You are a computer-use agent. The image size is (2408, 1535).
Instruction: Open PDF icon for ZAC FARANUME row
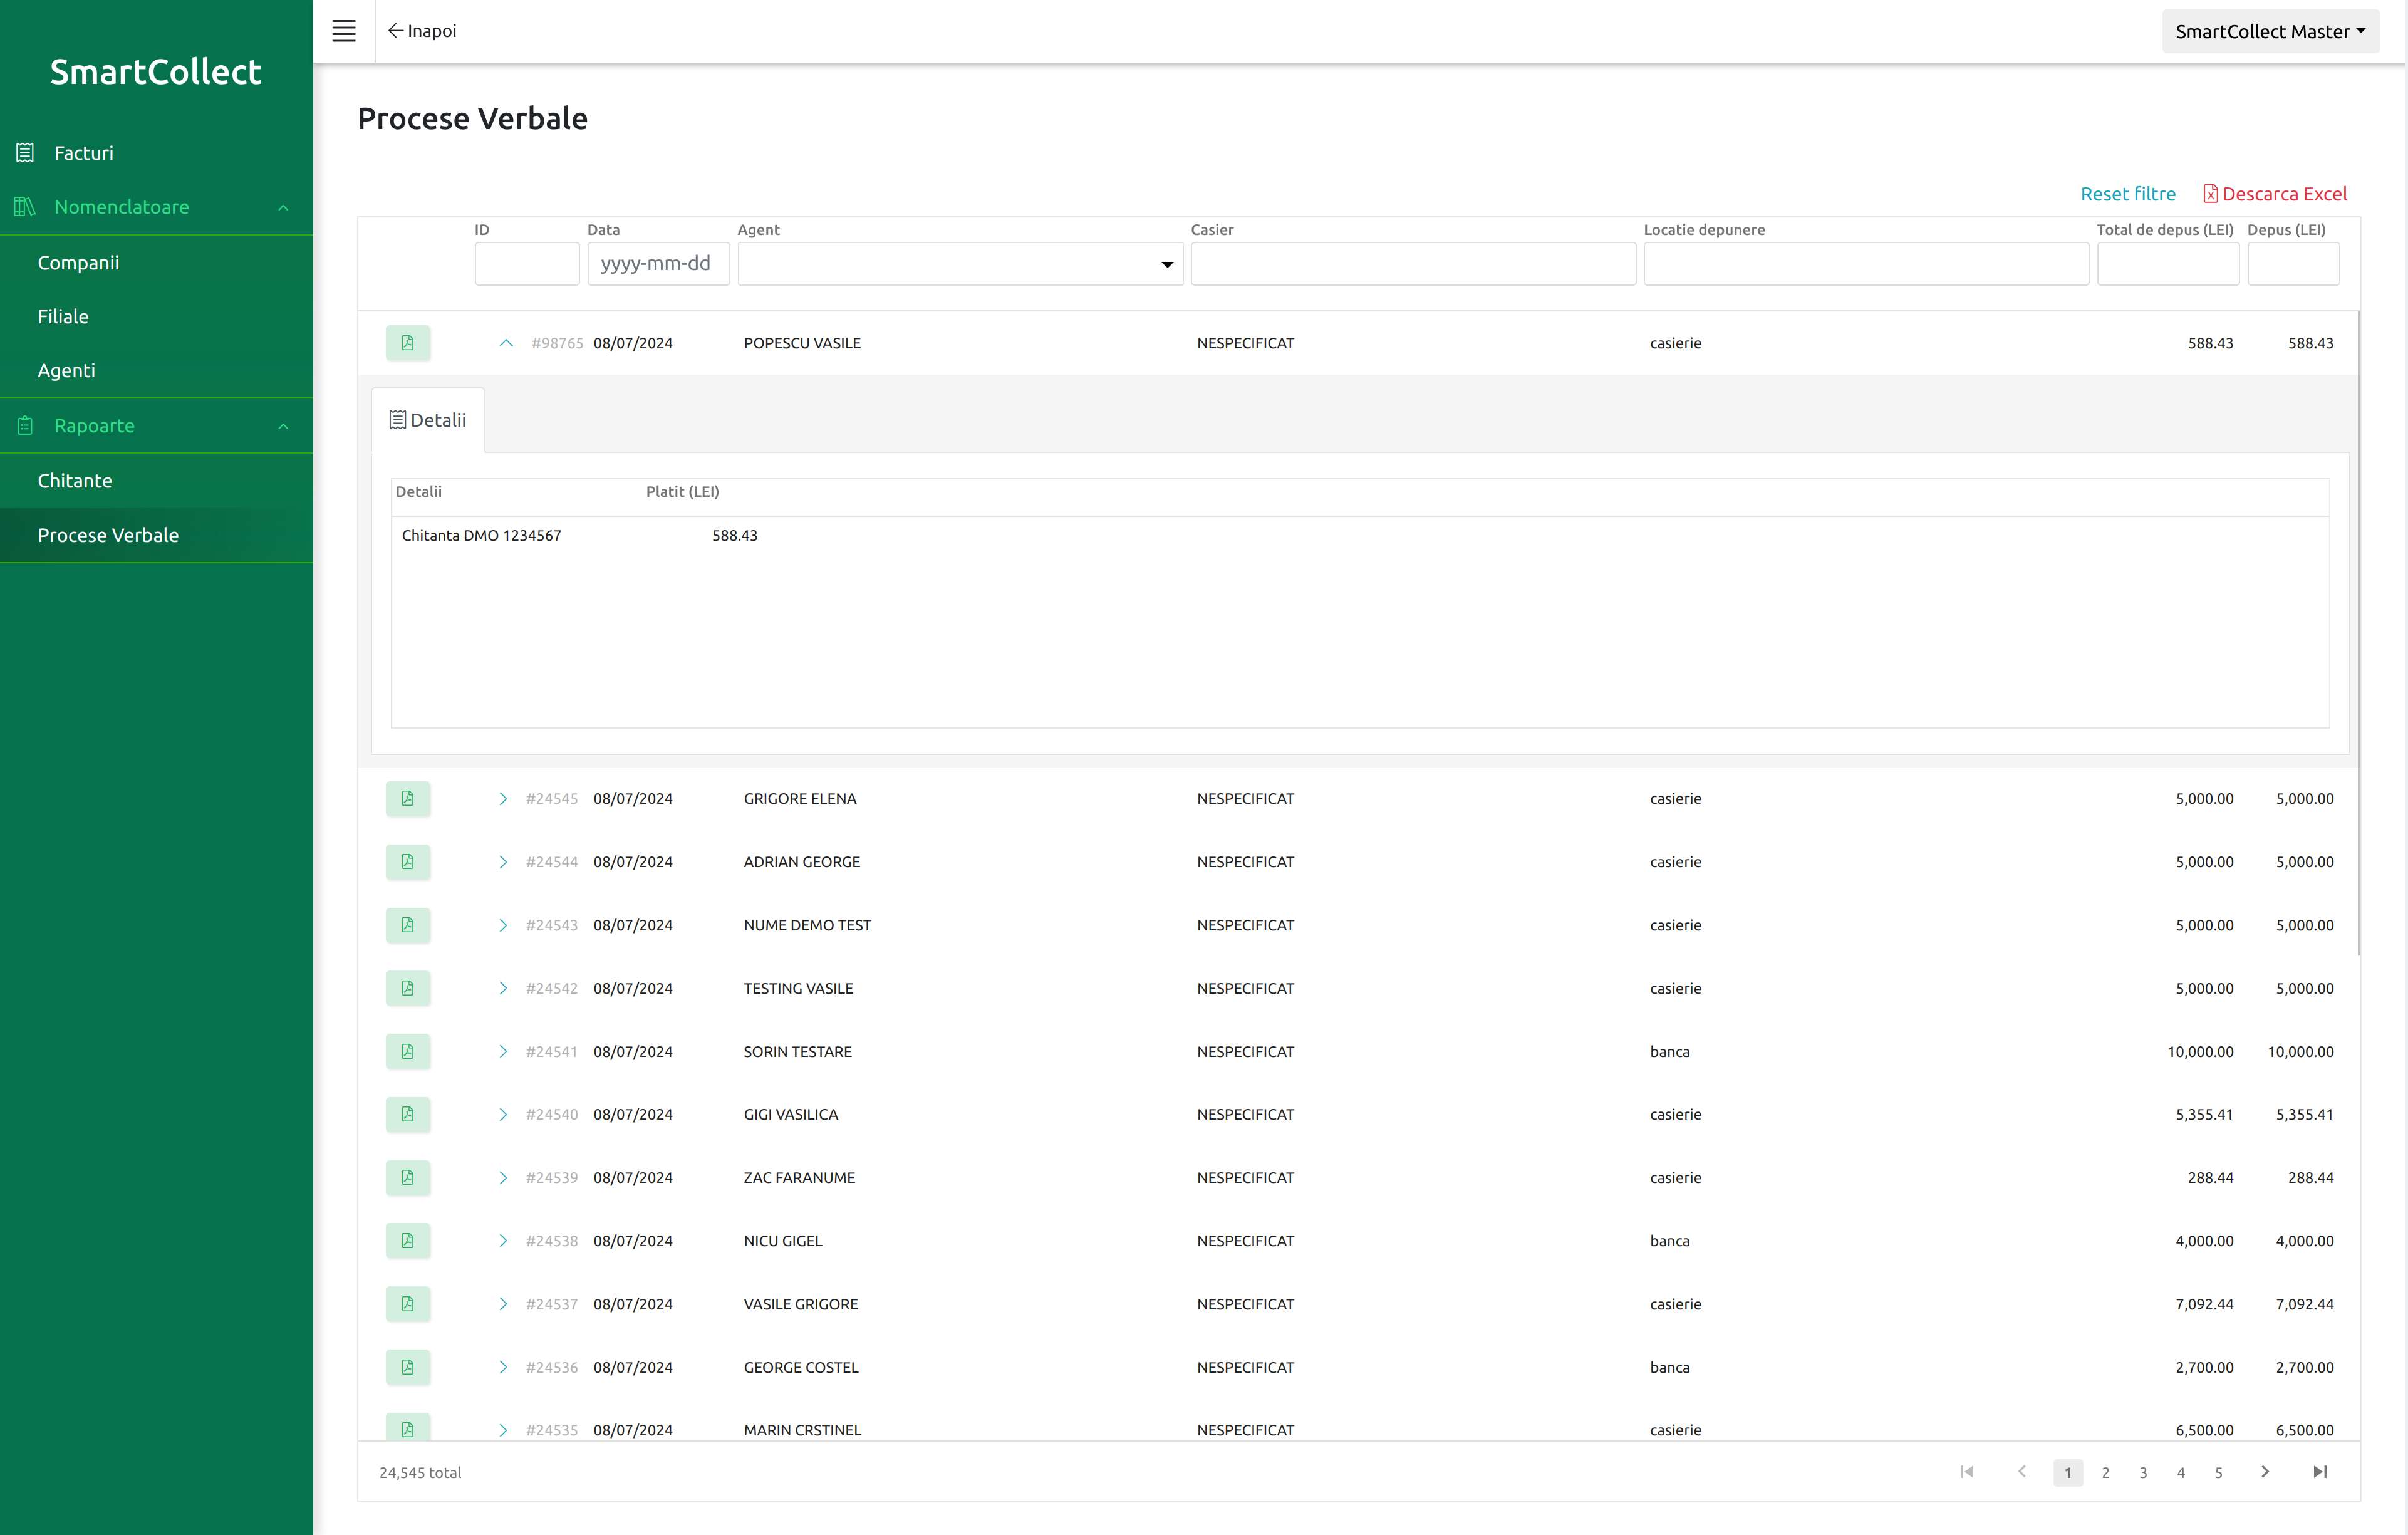pos(408,1178)
